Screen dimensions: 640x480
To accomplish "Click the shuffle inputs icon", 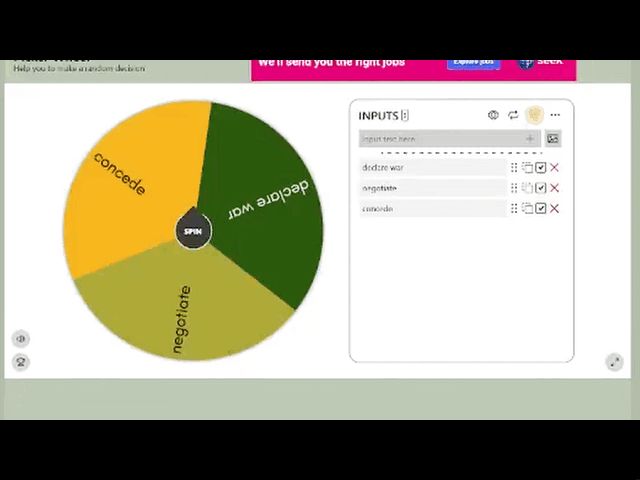I will (x=513, y=115).
